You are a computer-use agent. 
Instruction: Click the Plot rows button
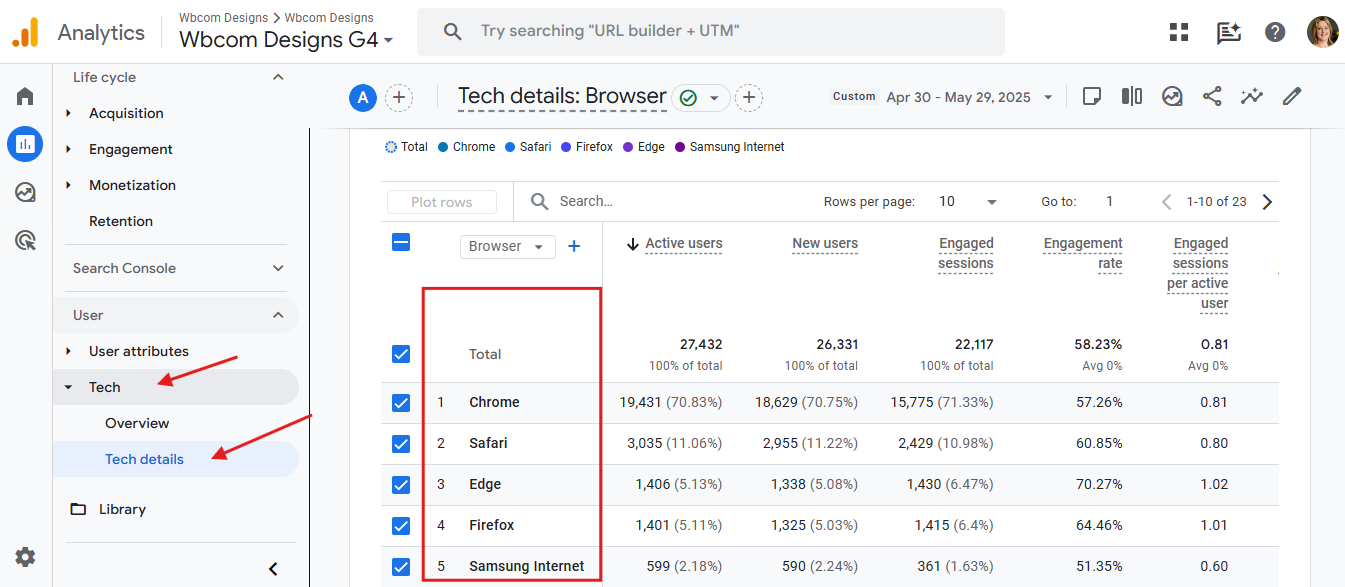tap(441, 201)
